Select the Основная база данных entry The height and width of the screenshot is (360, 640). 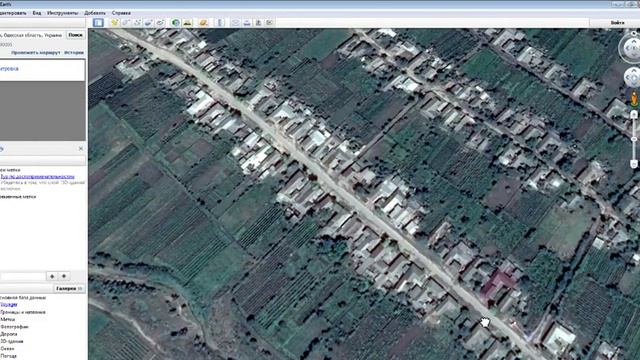click(23, 298)
